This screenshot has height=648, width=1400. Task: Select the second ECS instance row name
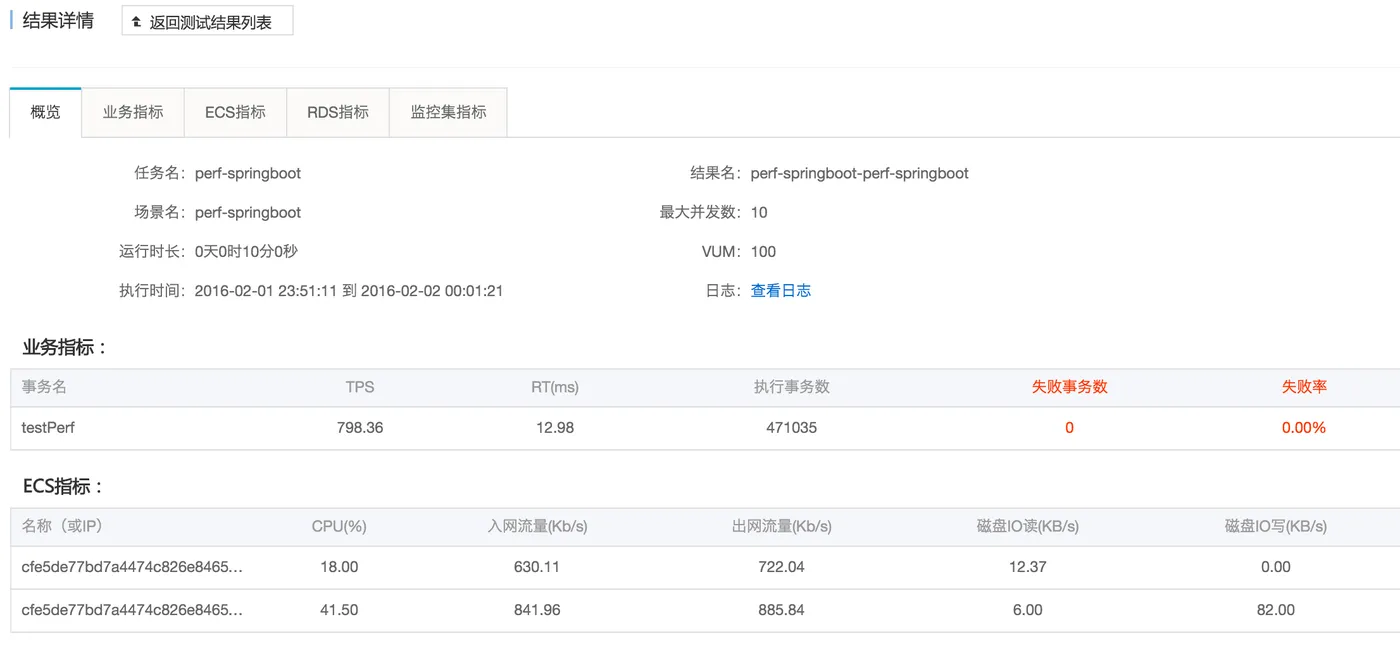(132, 610)
